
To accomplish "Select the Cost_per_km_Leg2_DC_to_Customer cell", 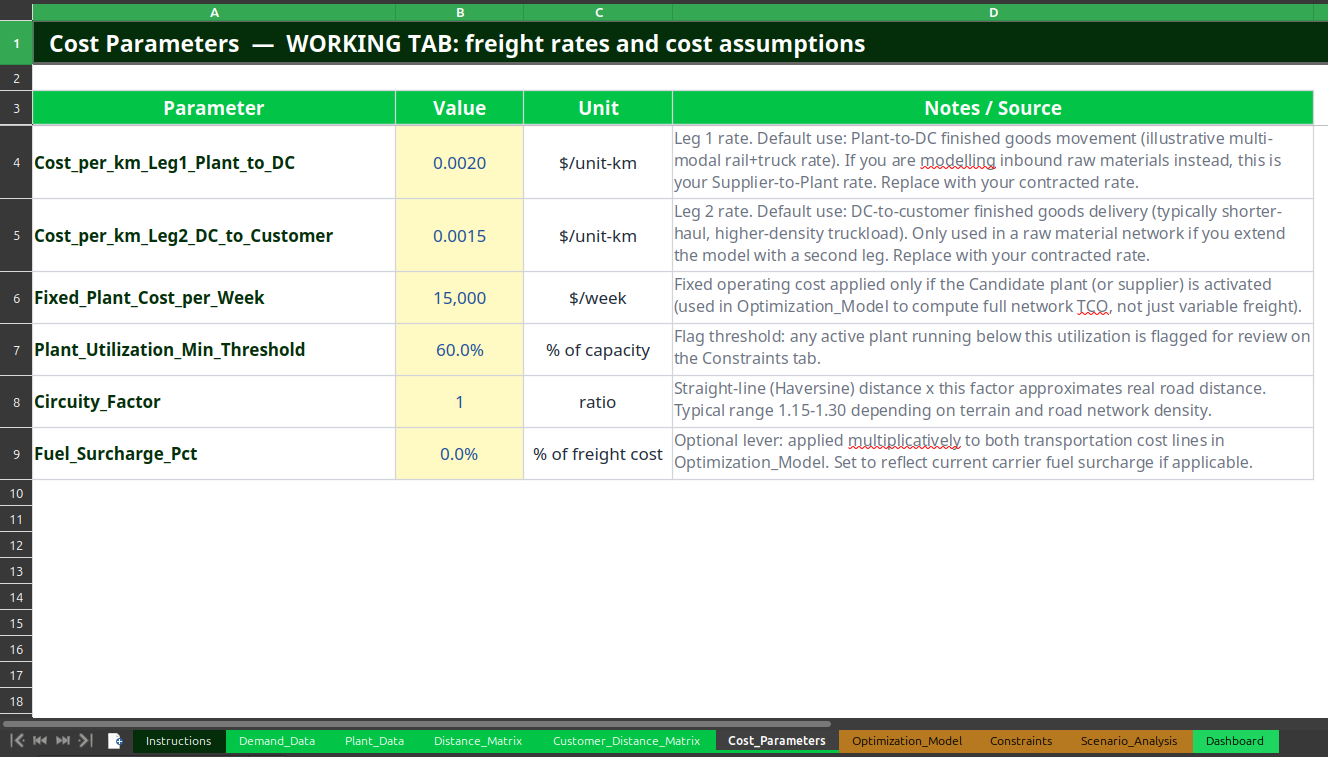I will [x=214, y=236].
